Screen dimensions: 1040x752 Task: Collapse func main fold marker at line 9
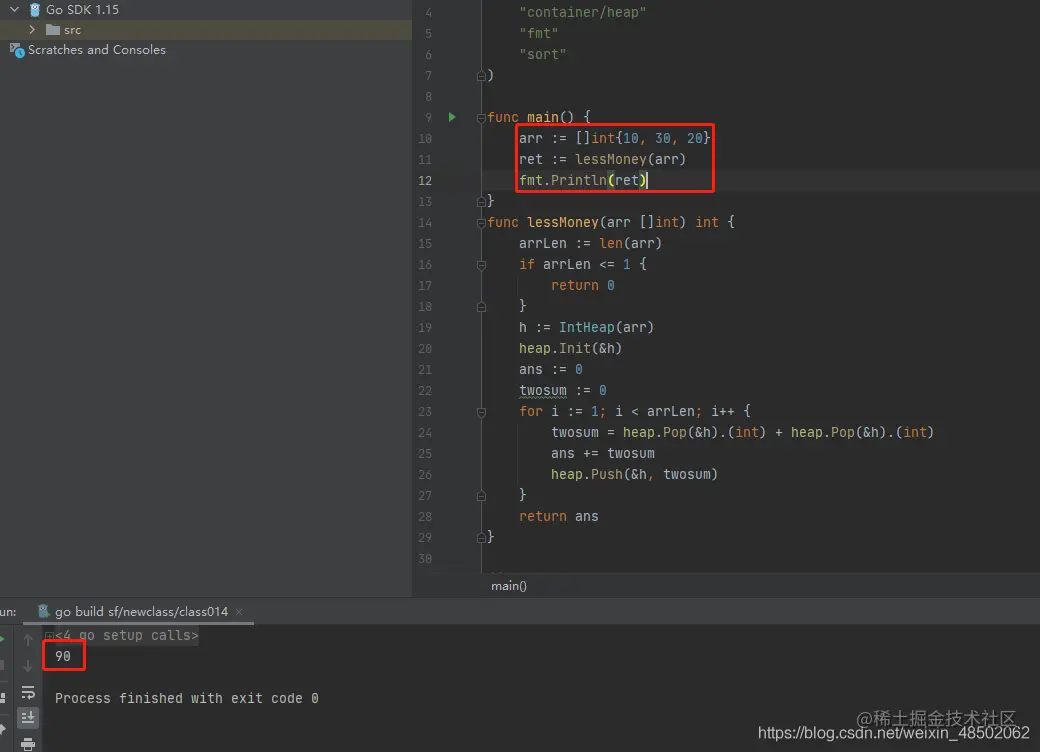tap(482, 118)
